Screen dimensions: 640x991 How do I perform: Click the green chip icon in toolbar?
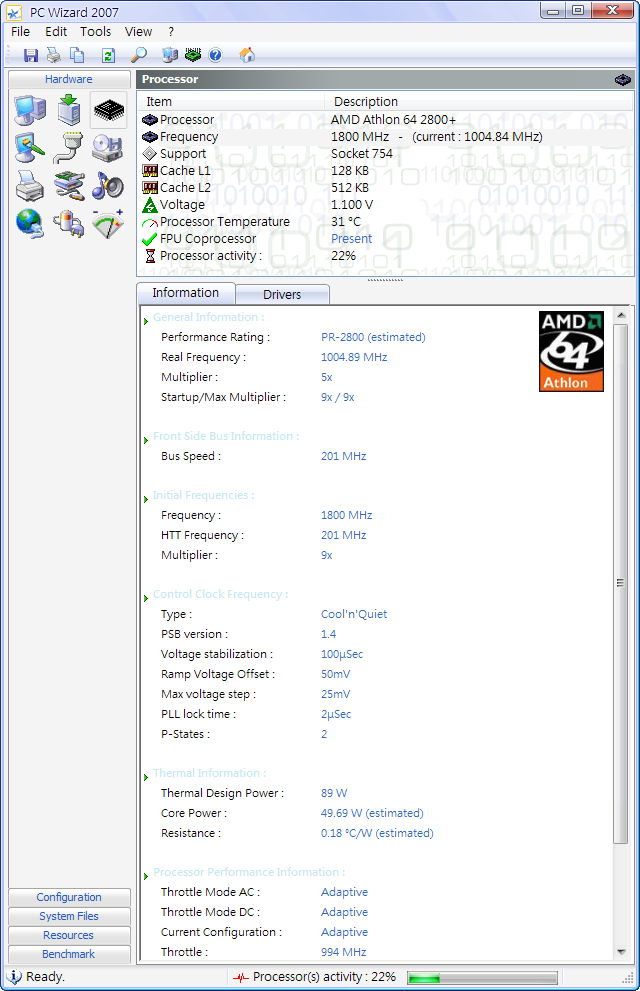pos(193,56)
